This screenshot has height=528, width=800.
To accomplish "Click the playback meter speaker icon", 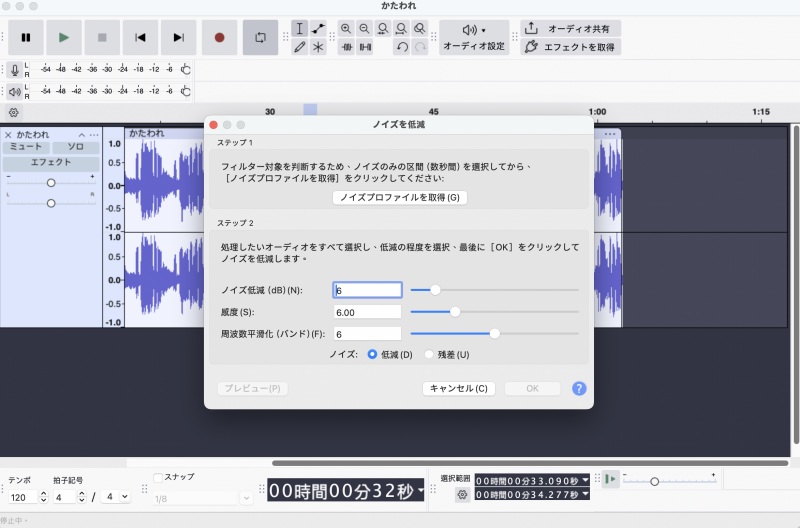I will tap(15, 92).
